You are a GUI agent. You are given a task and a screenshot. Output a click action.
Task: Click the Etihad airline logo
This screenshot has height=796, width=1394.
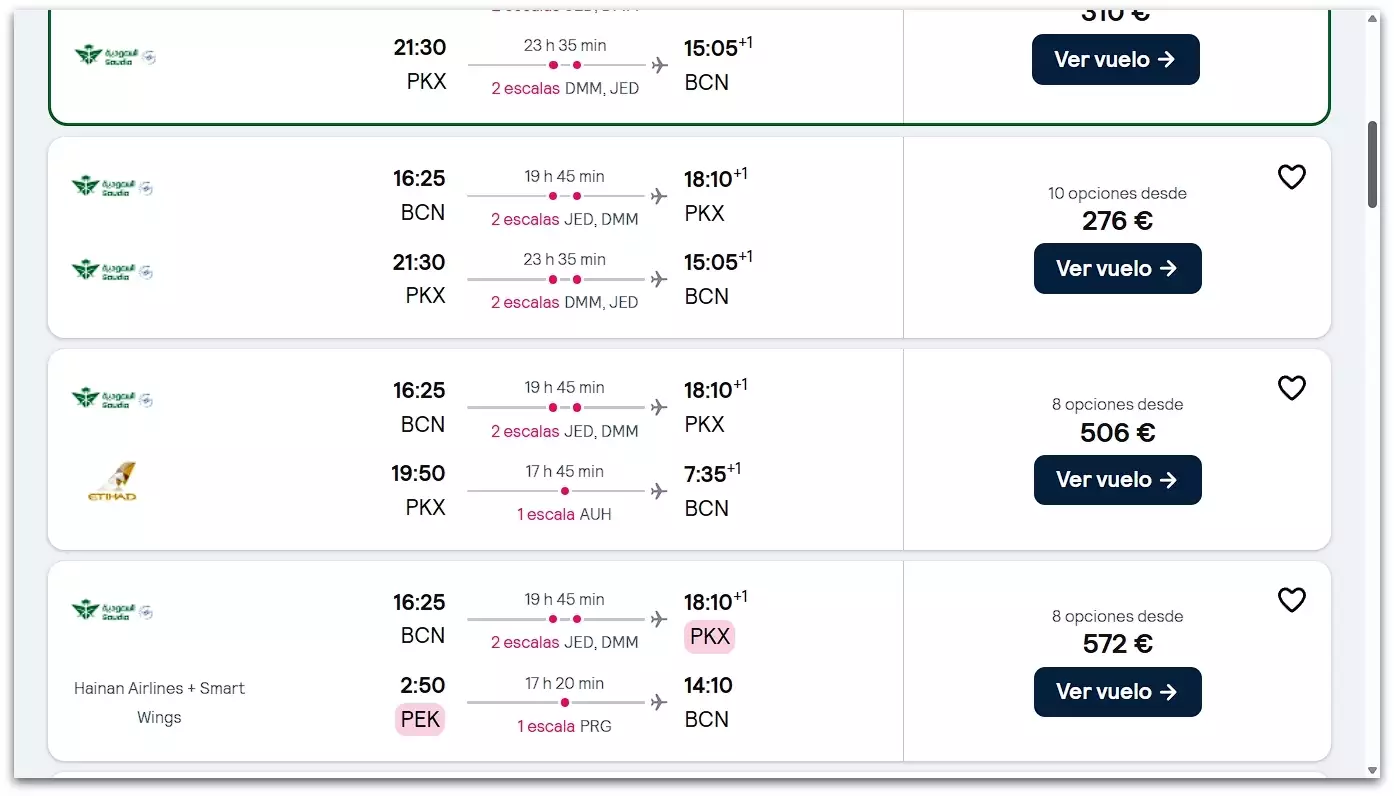(x=112, y=482)
